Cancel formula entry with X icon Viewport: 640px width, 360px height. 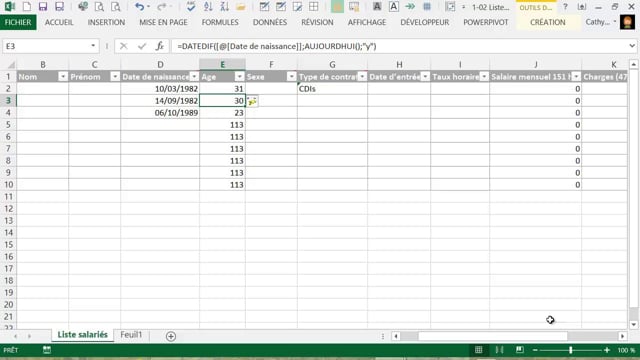coord(123,46)
